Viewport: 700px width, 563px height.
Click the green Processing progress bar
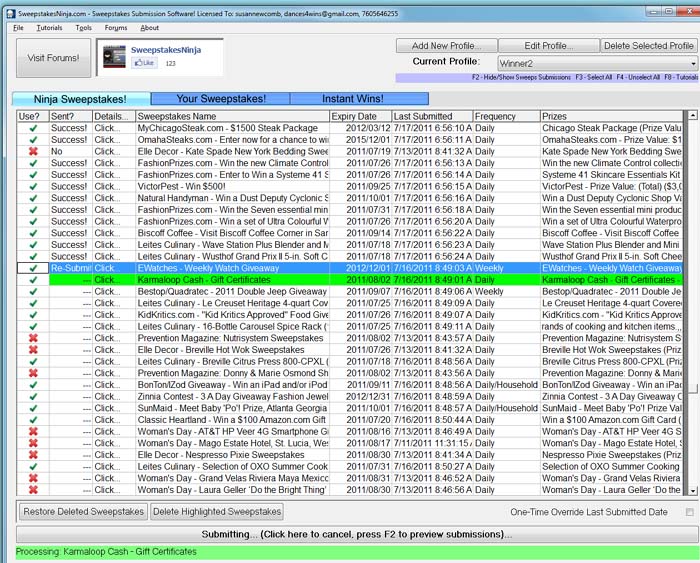click(357, 552)
